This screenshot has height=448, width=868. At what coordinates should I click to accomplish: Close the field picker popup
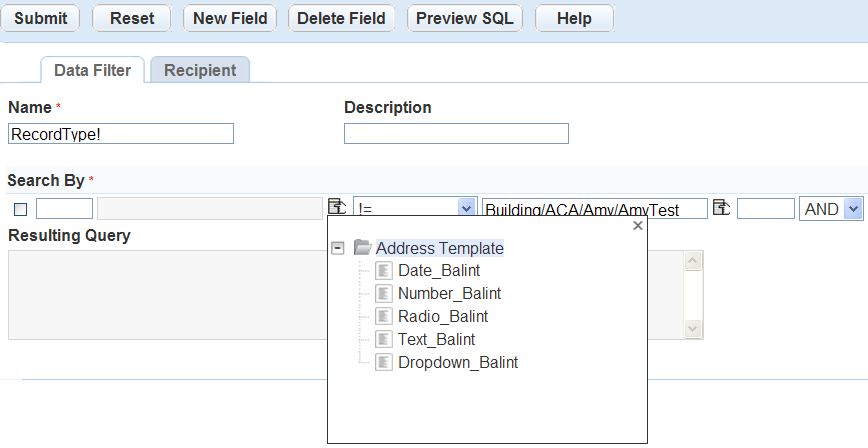click(637, 227)
